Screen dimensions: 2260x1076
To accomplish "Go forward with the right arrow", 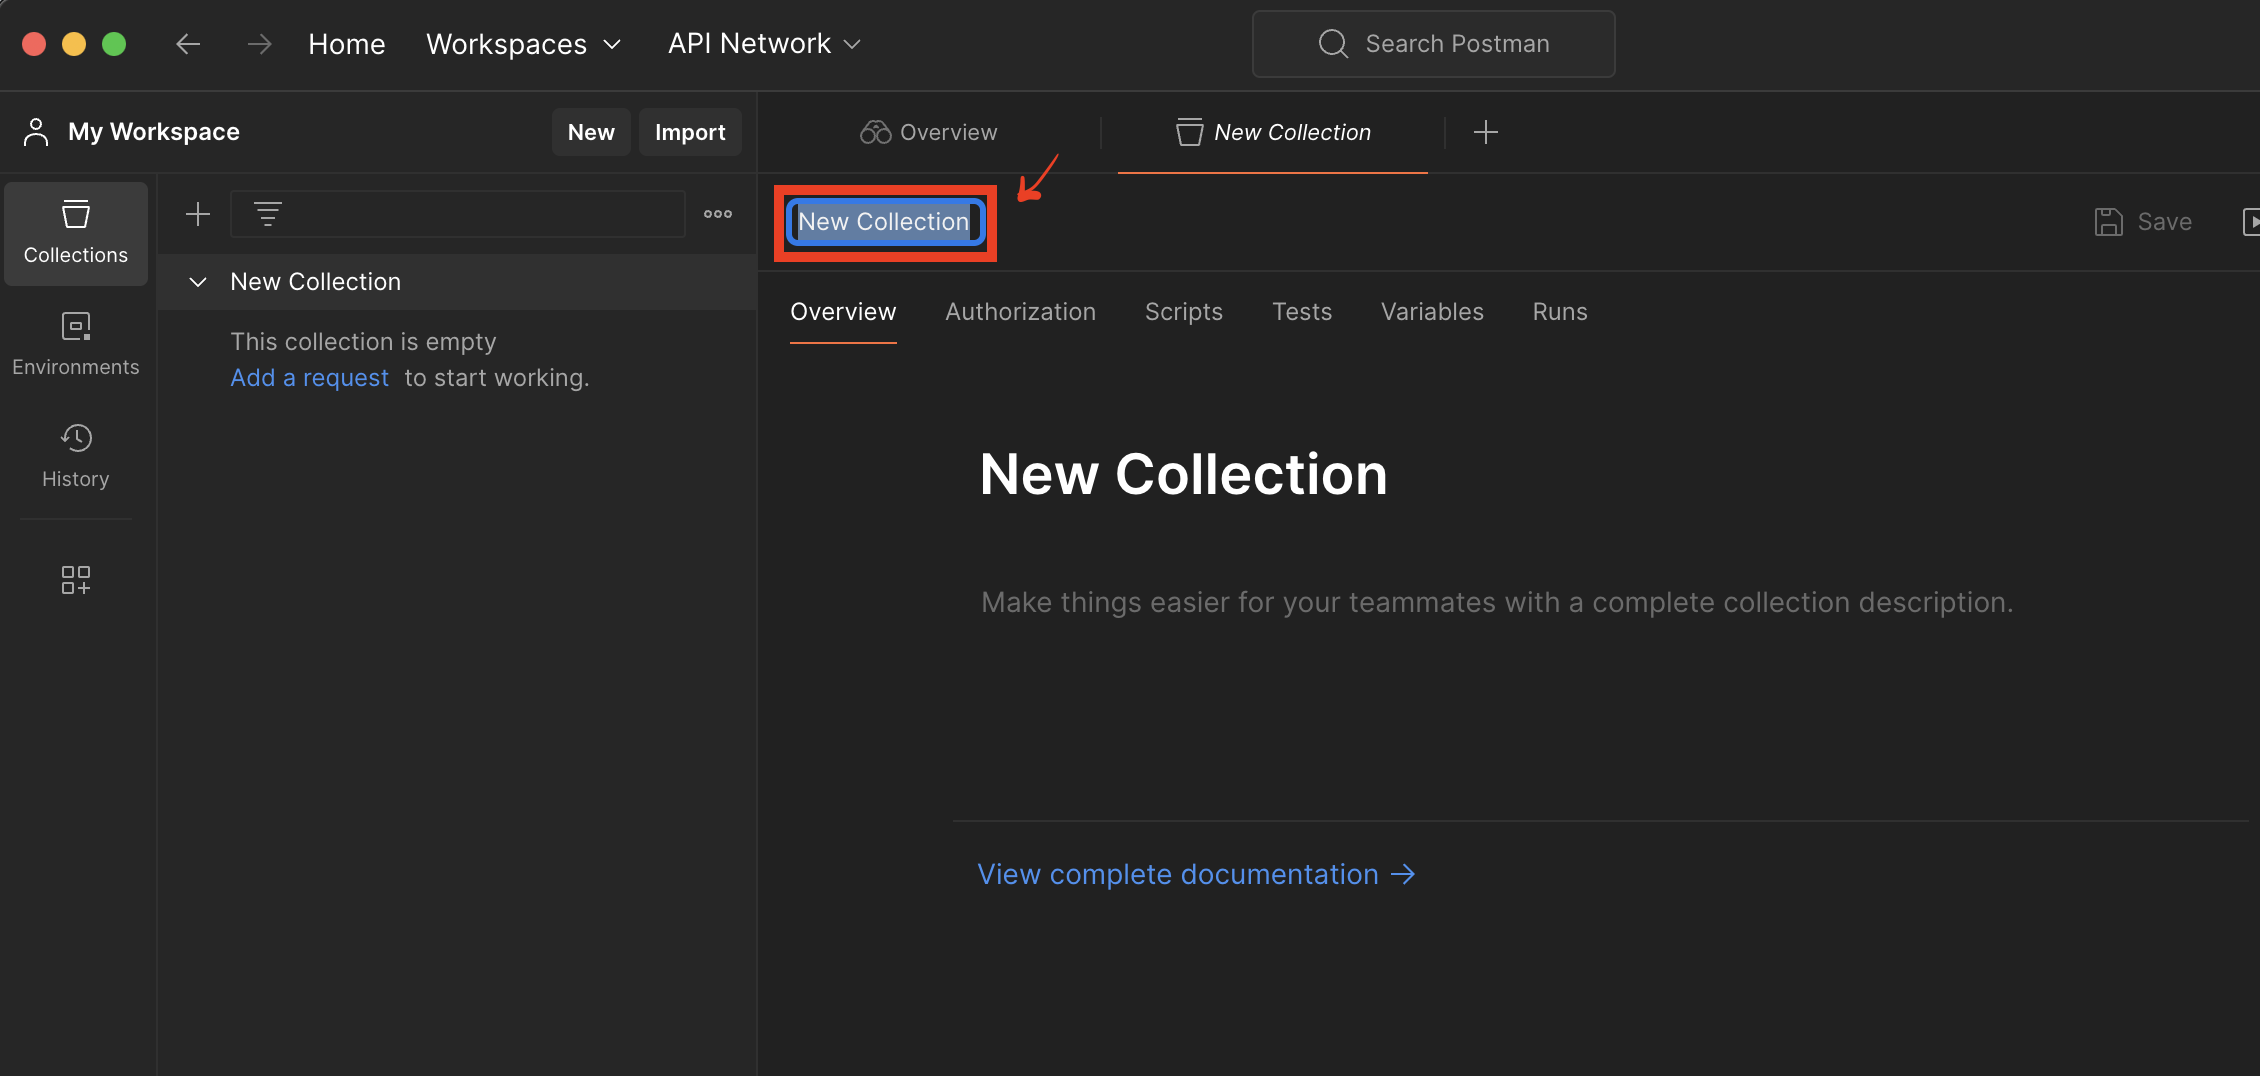I will 259,44.
